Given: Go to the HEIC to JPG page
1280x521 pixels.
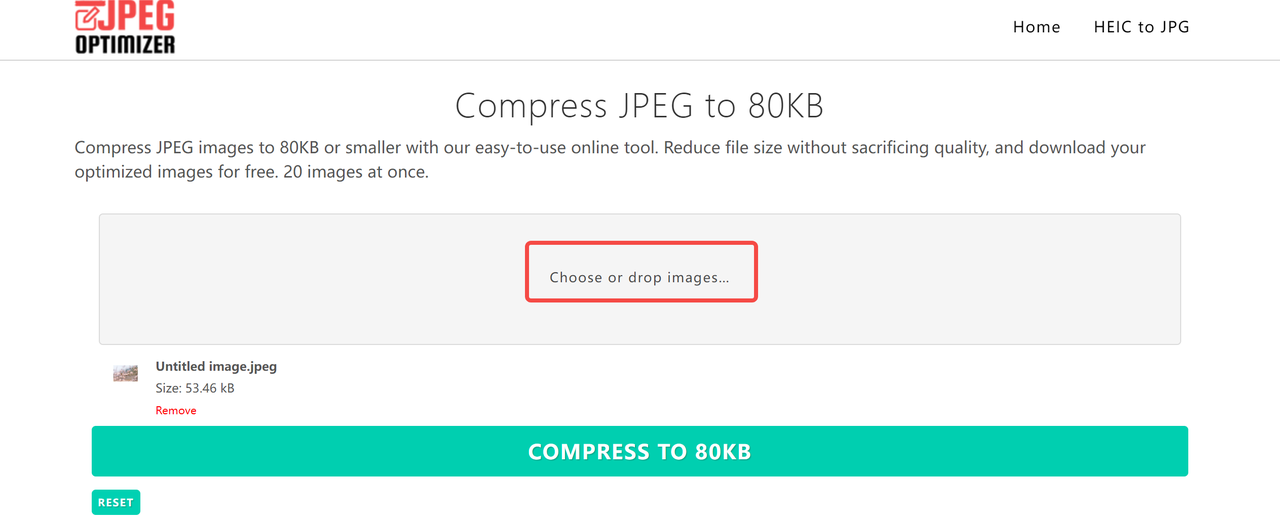Looking at the screenshot, I should click(1141, 27).
